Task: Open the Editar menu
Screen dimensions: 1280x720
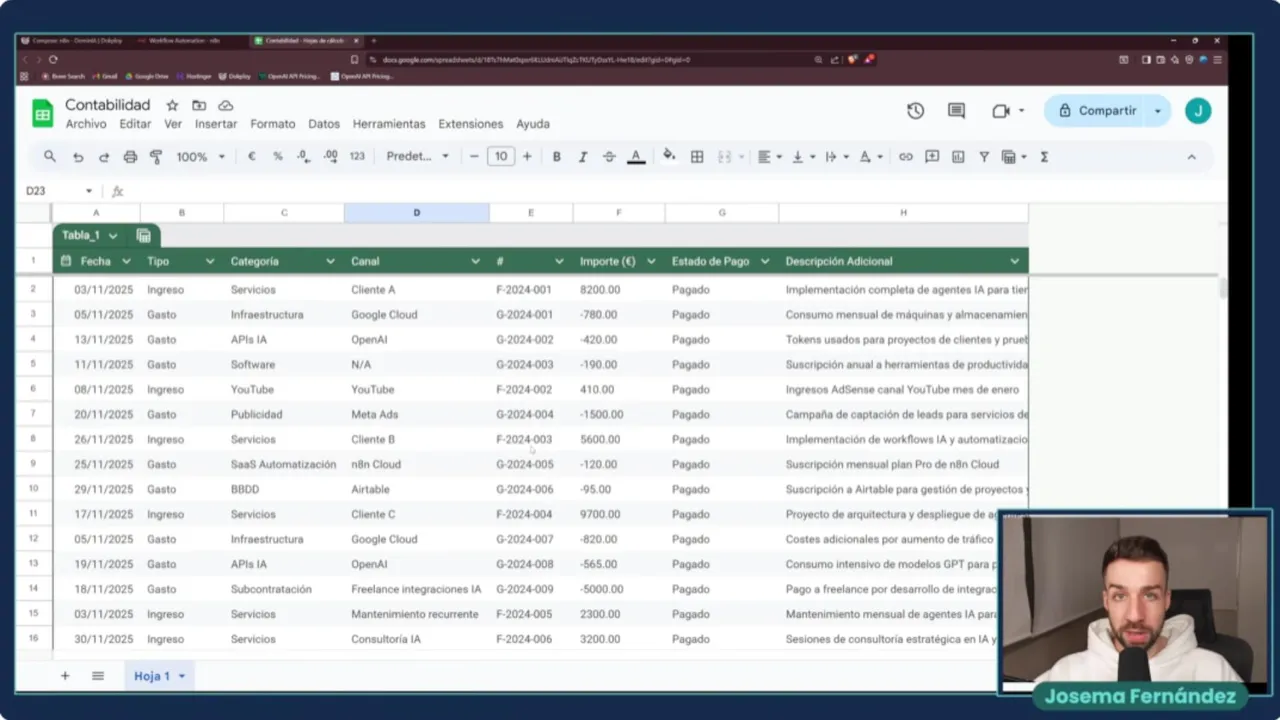Action: pyautogui.click(x=135, y=124)
